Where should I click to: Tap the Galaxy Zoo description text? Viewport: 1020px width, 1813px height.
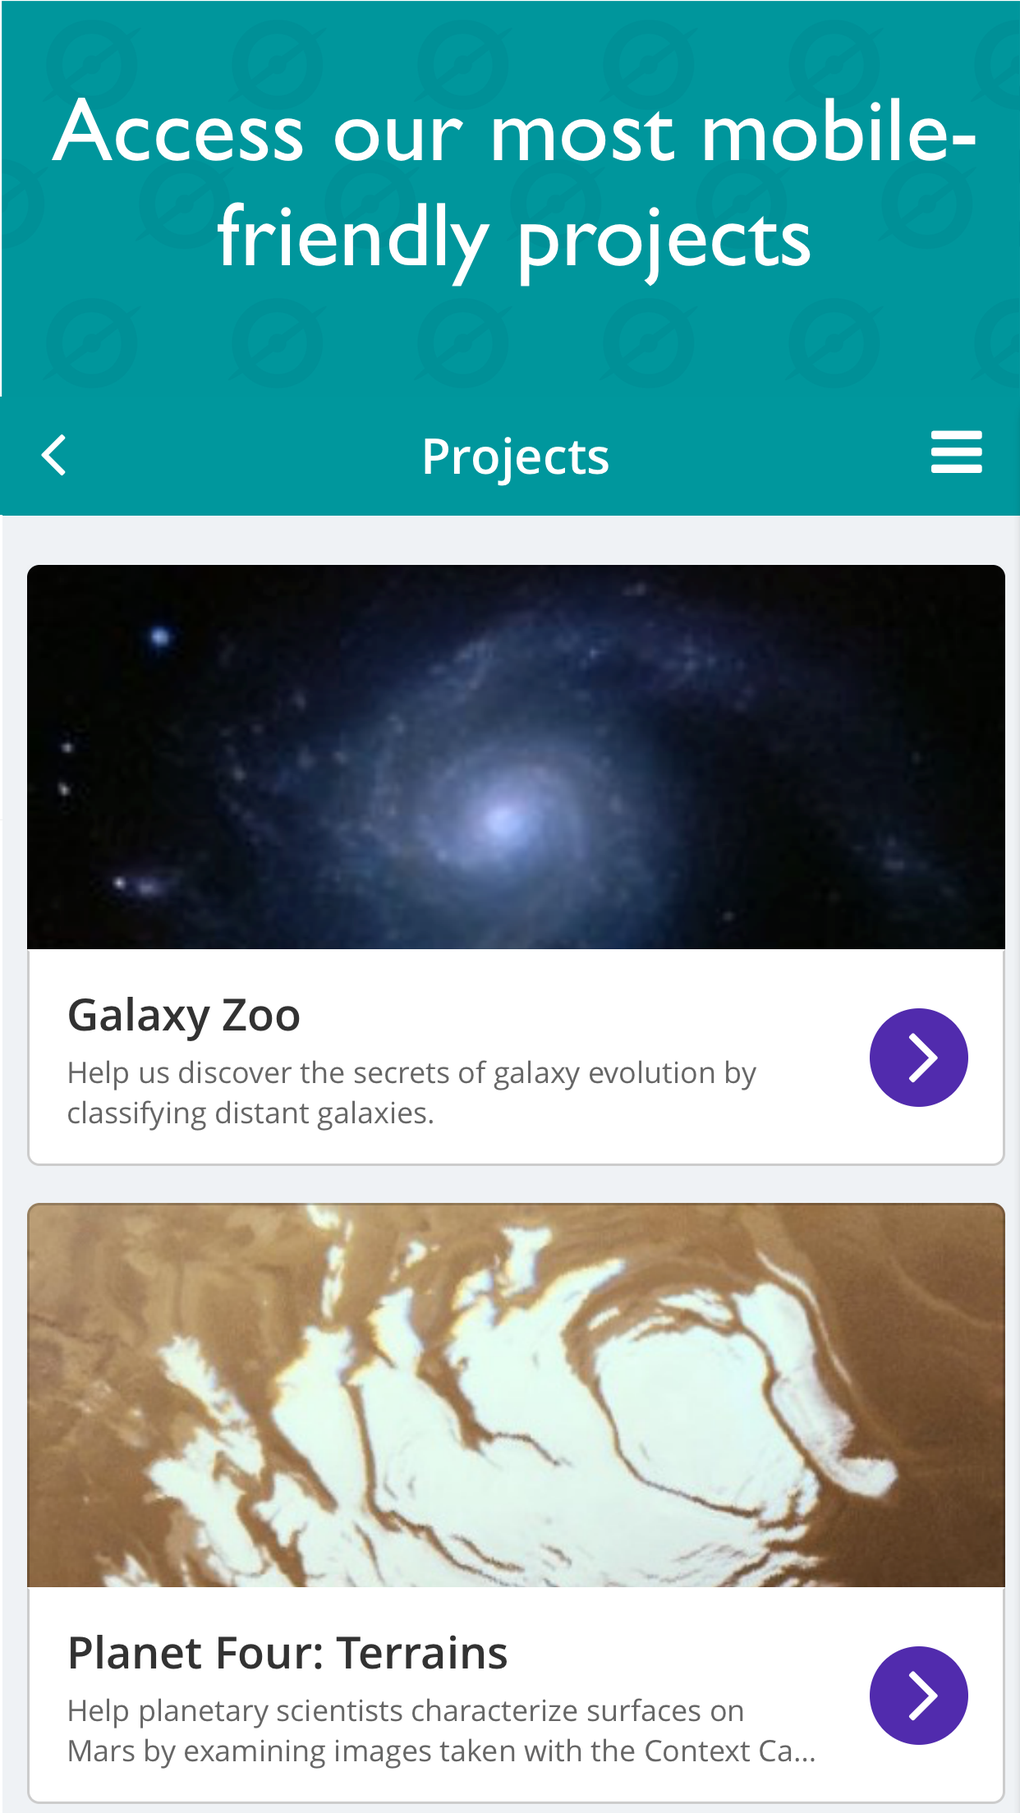click(412, 1091)
